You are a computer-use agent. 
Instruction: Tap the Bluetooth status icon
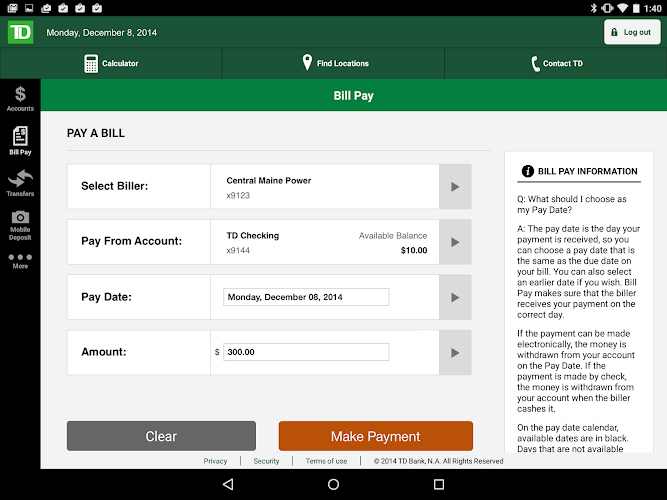tap(593, 8)
